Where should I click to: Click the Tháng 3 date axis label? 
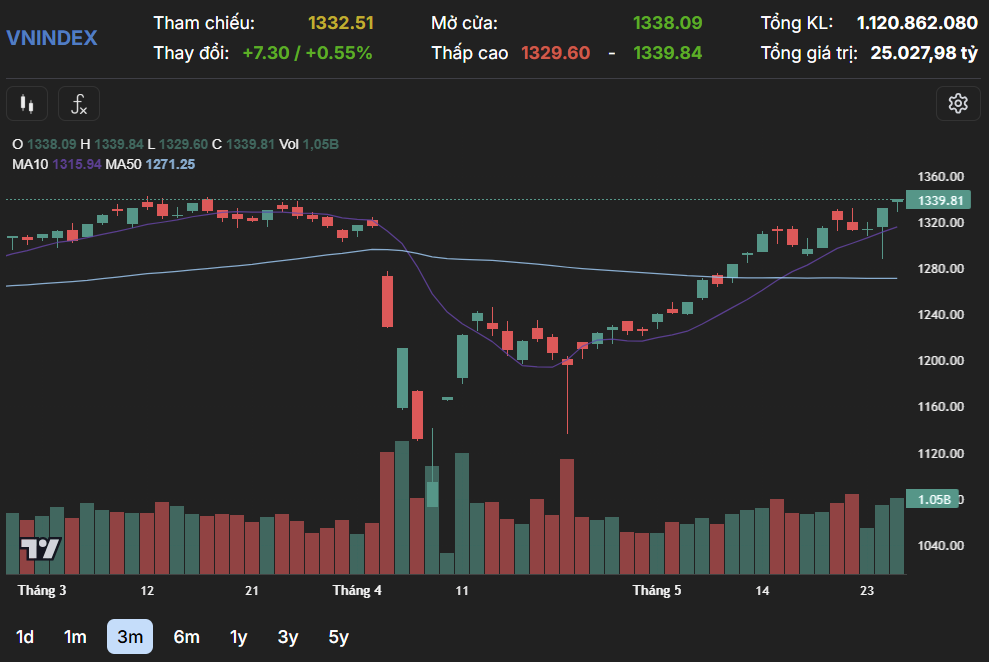(42, 591)
